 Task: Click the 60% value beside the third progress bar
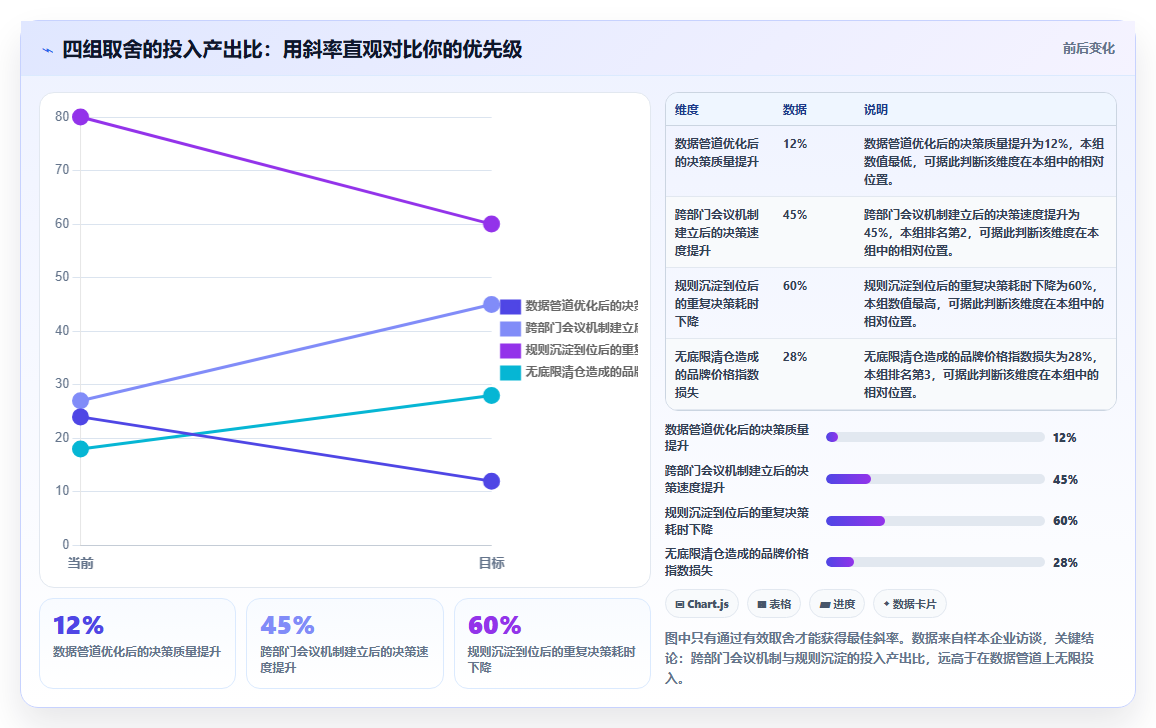click(x=1065, y=521)
